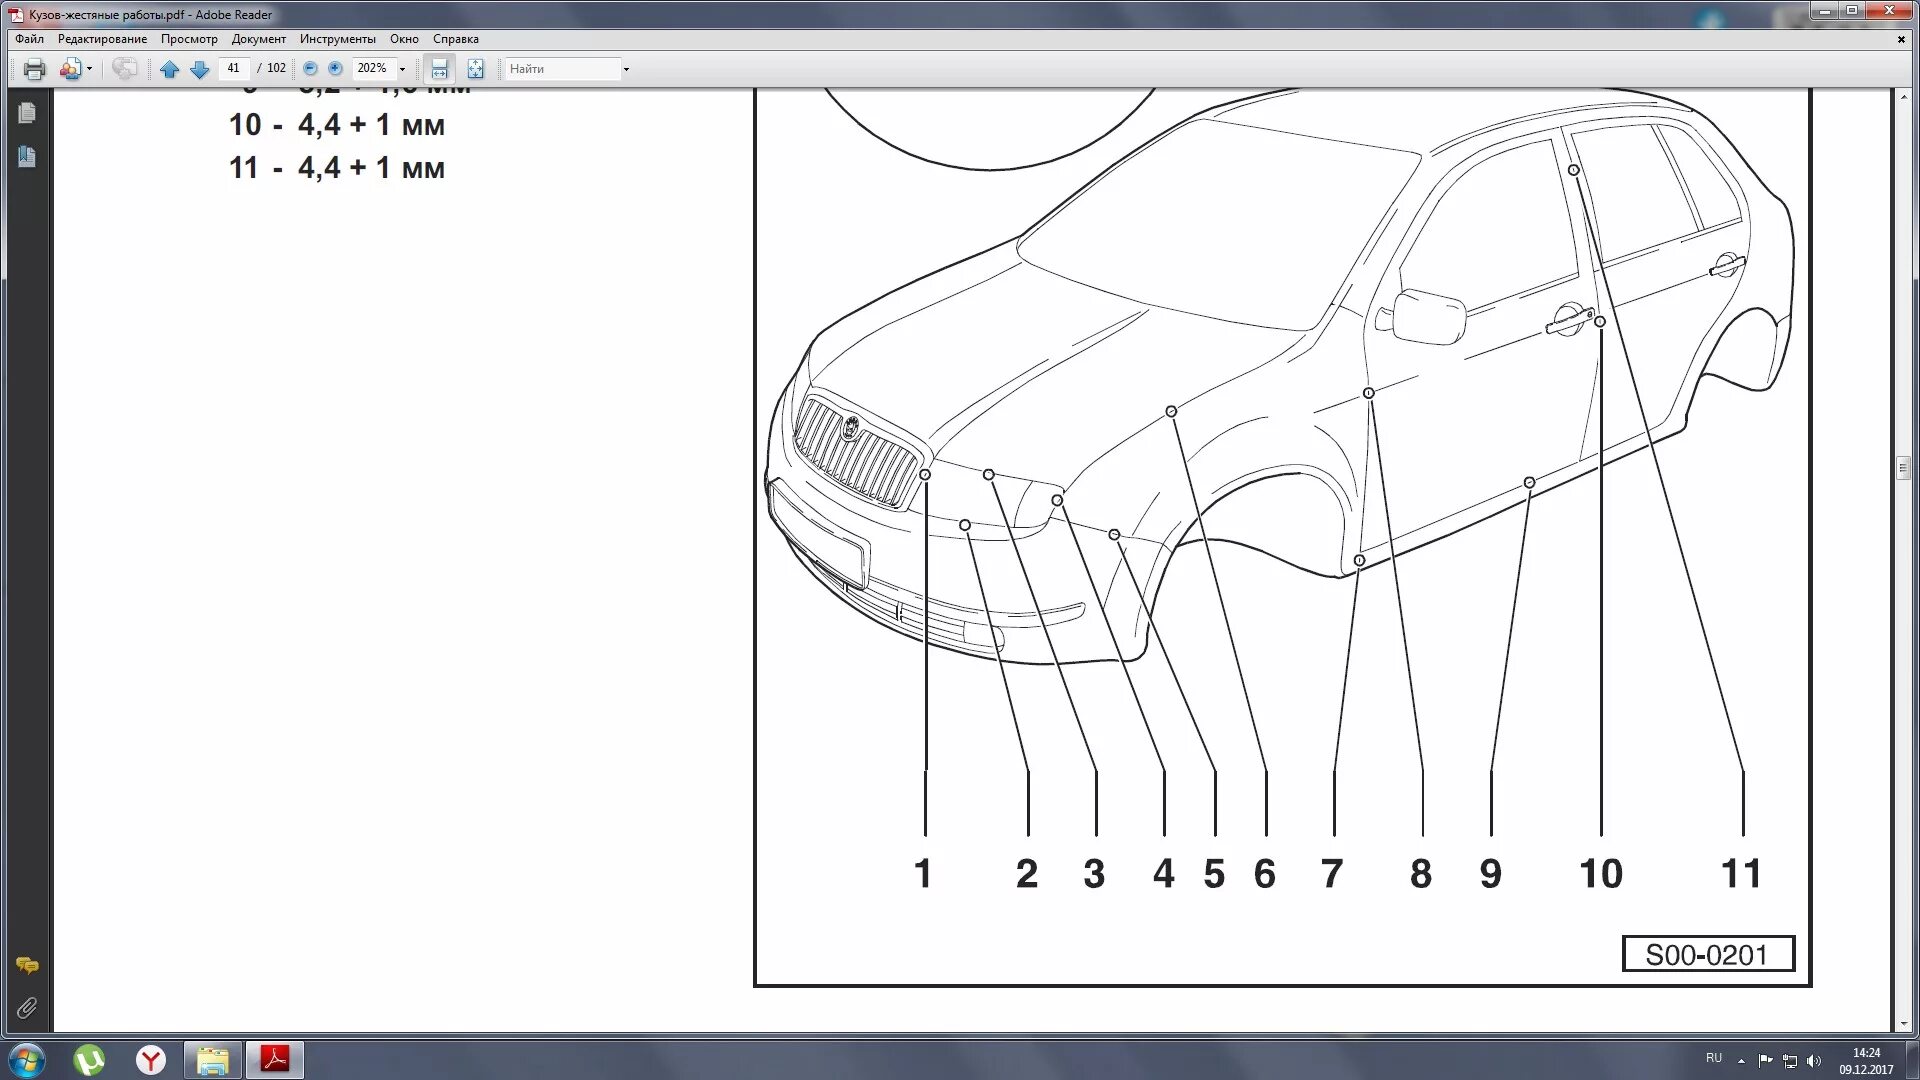
Task: Click the greyed-out review tracker icon
Action: [x=124, y=69]
